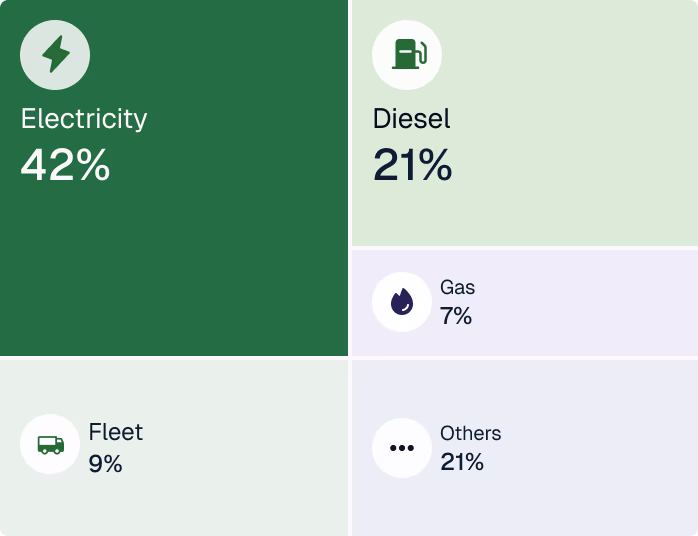
Task: Click the 21% value under Others
Action: (462, 462)
